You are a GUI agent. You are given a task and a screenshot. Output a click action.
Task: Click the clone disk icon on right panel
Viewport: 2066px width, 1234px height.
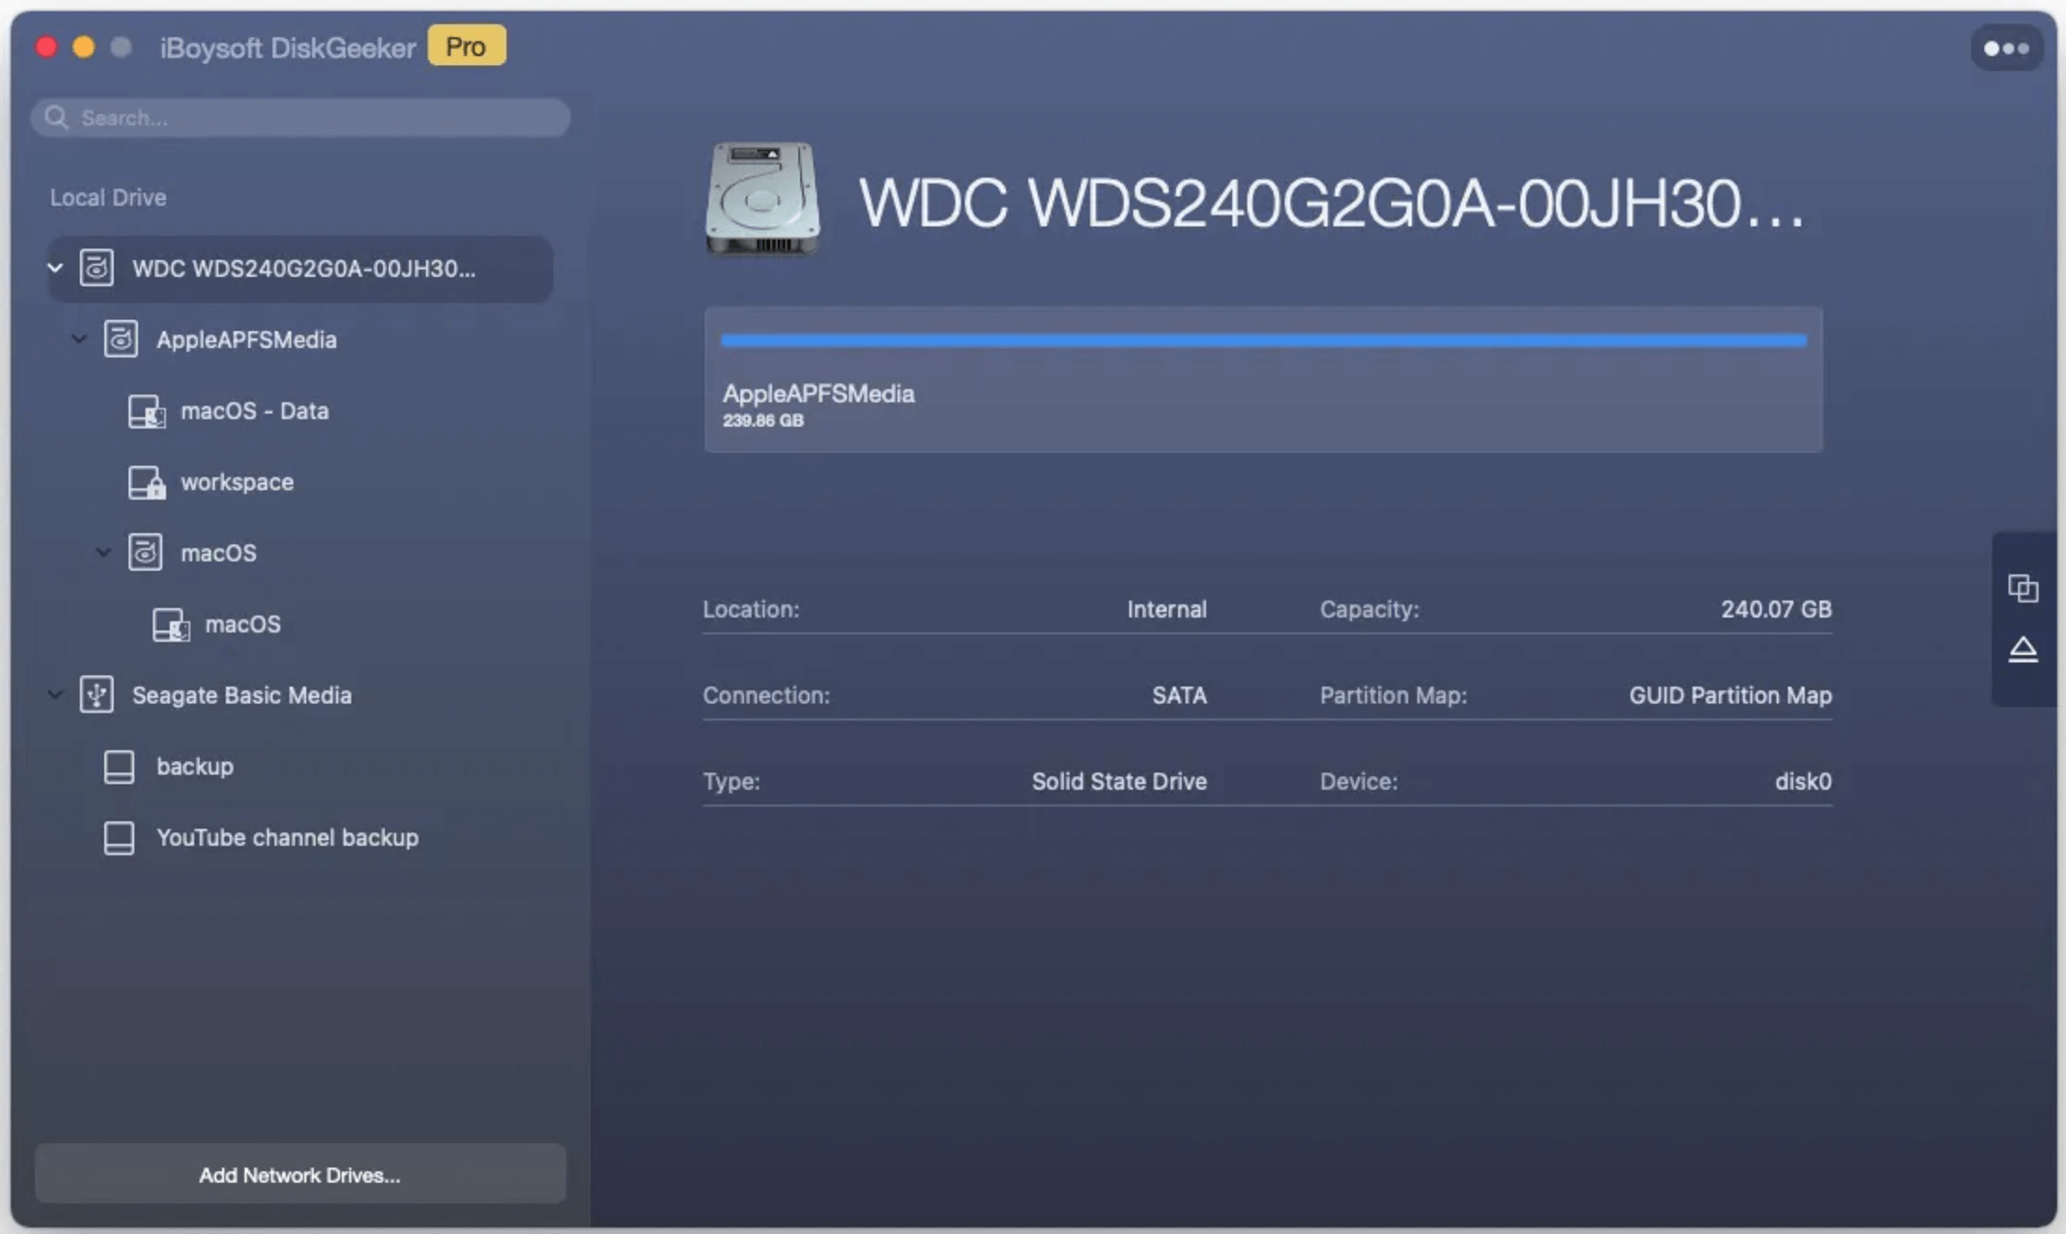2022,588
